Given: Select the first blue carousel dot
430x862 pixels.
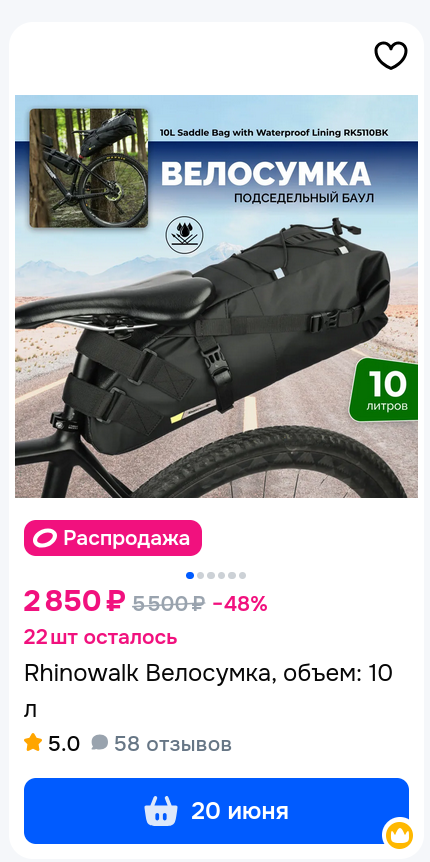Looking at the screenshot, I should tap(190, 576).
